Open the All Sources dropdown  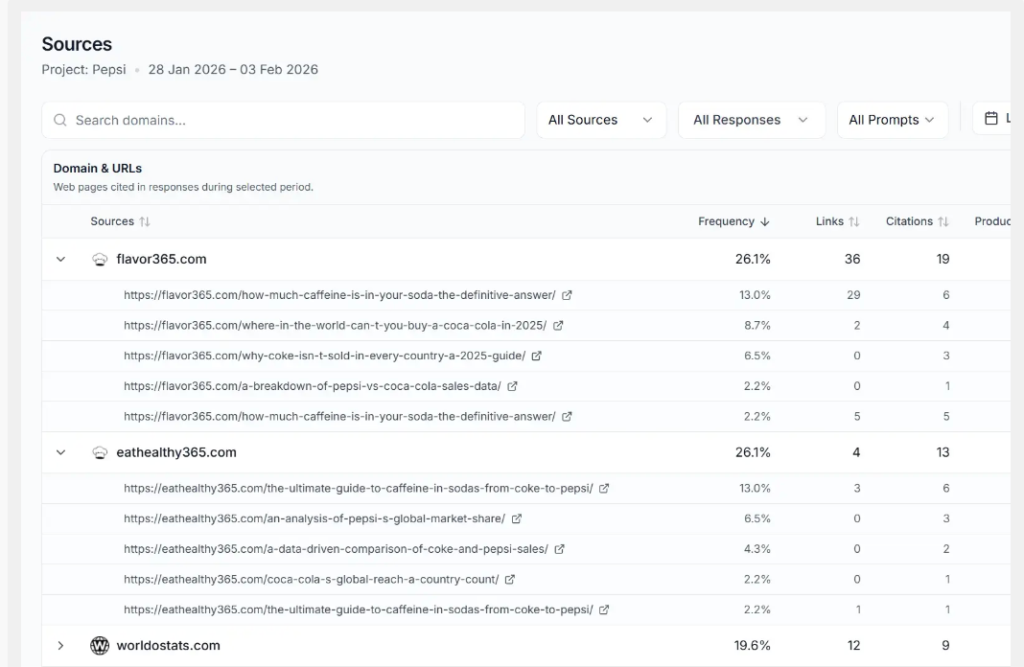pyautogui.click(x=601, y=120)
